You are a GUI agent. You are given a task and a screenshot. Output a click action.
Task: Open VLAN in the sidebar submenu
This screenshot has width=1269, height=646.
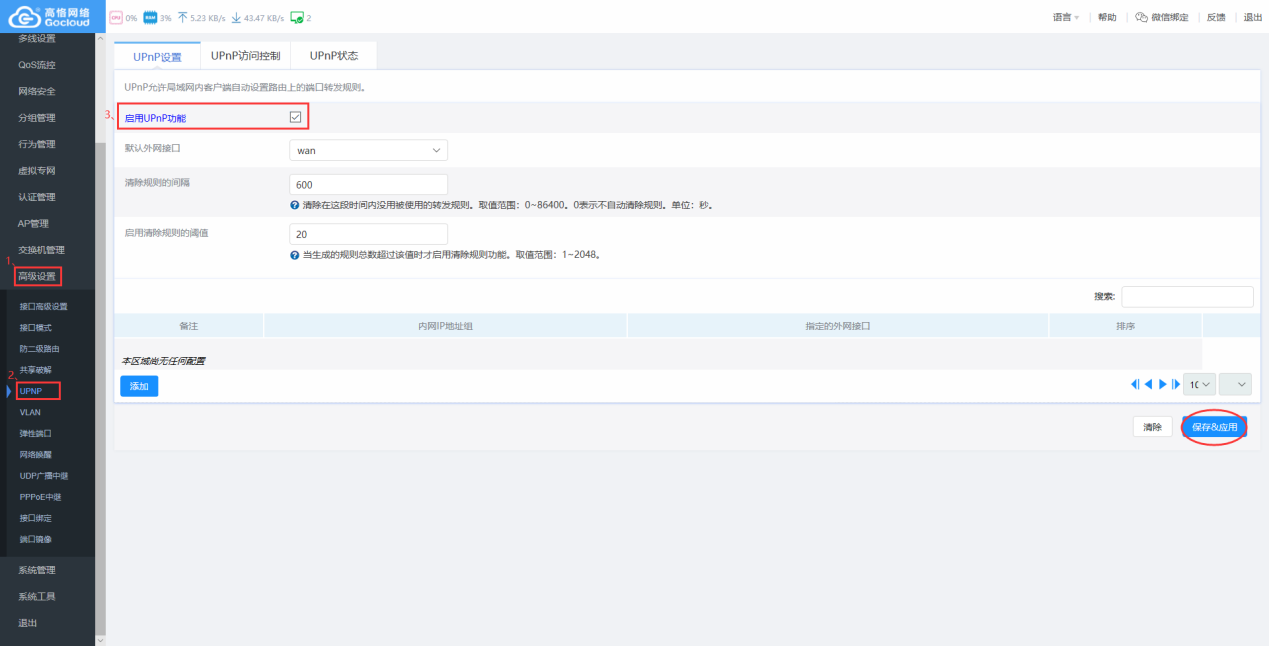pos(30,412)
